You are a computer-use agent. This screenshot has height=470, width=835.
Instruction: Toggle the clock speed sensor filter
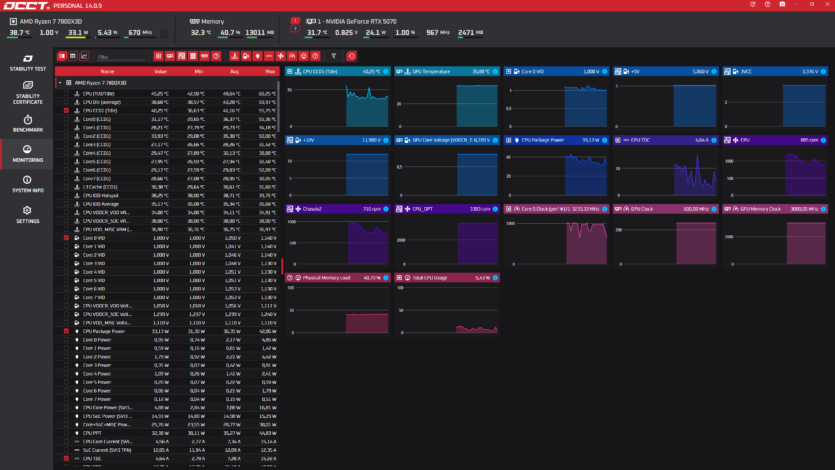pyautogui.click(x=292, y=56)
